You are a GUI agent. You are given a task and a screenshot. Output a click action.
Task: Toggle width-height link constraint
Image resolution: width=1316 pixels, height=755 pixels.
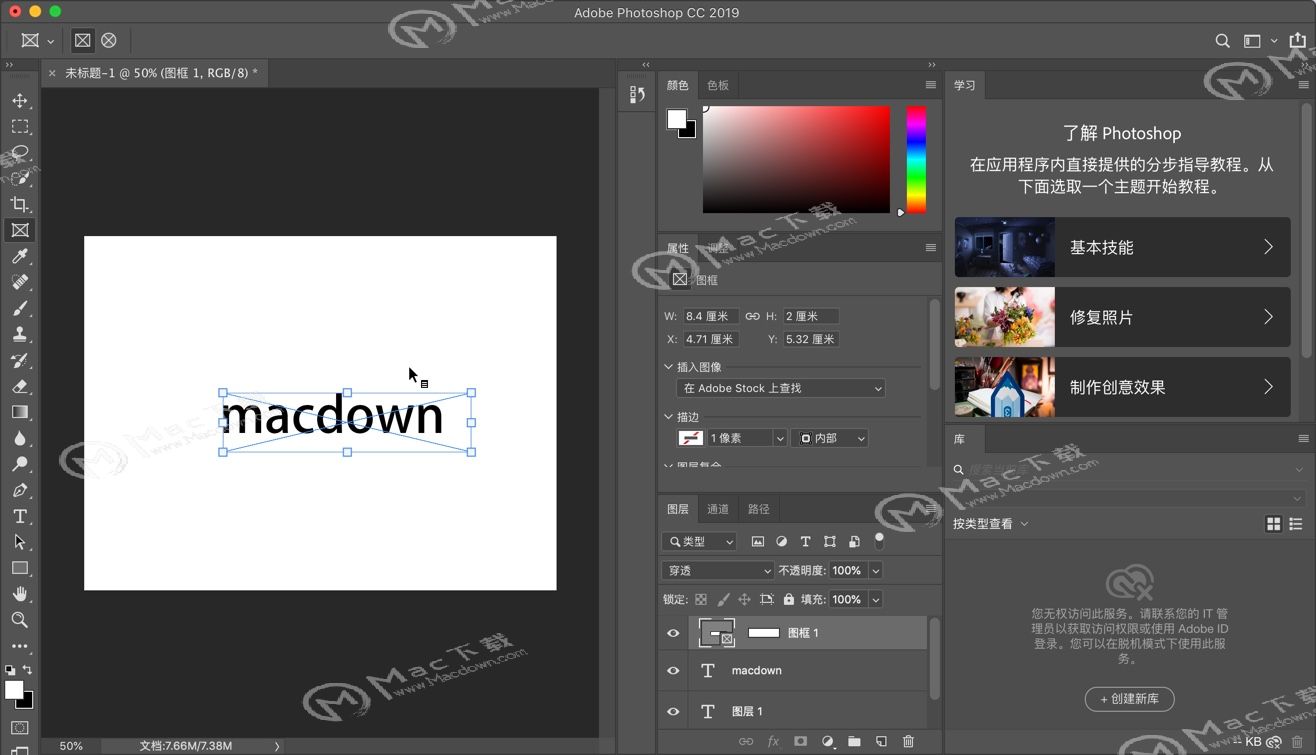(752, 316)
